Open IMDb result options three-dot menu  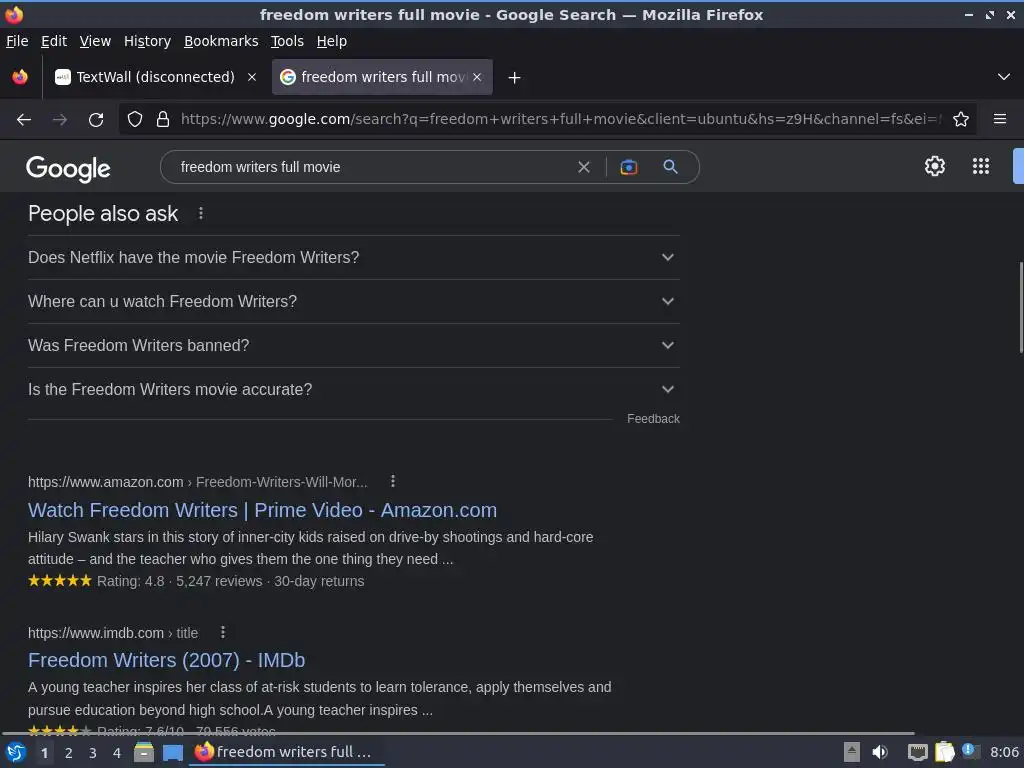(x=223, y=632)
